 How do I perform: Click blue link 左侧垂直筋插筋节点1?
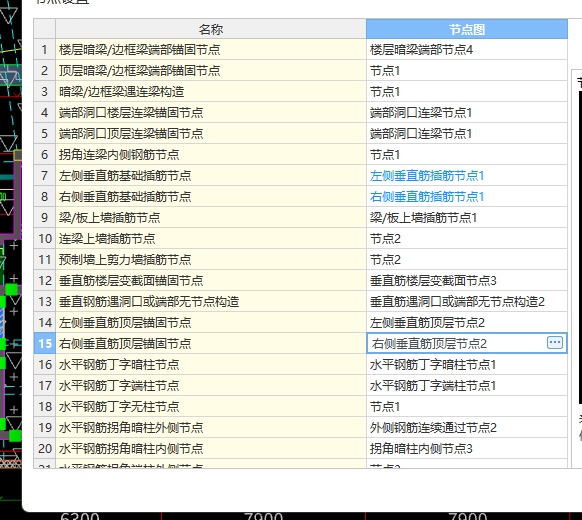(427, 176)
